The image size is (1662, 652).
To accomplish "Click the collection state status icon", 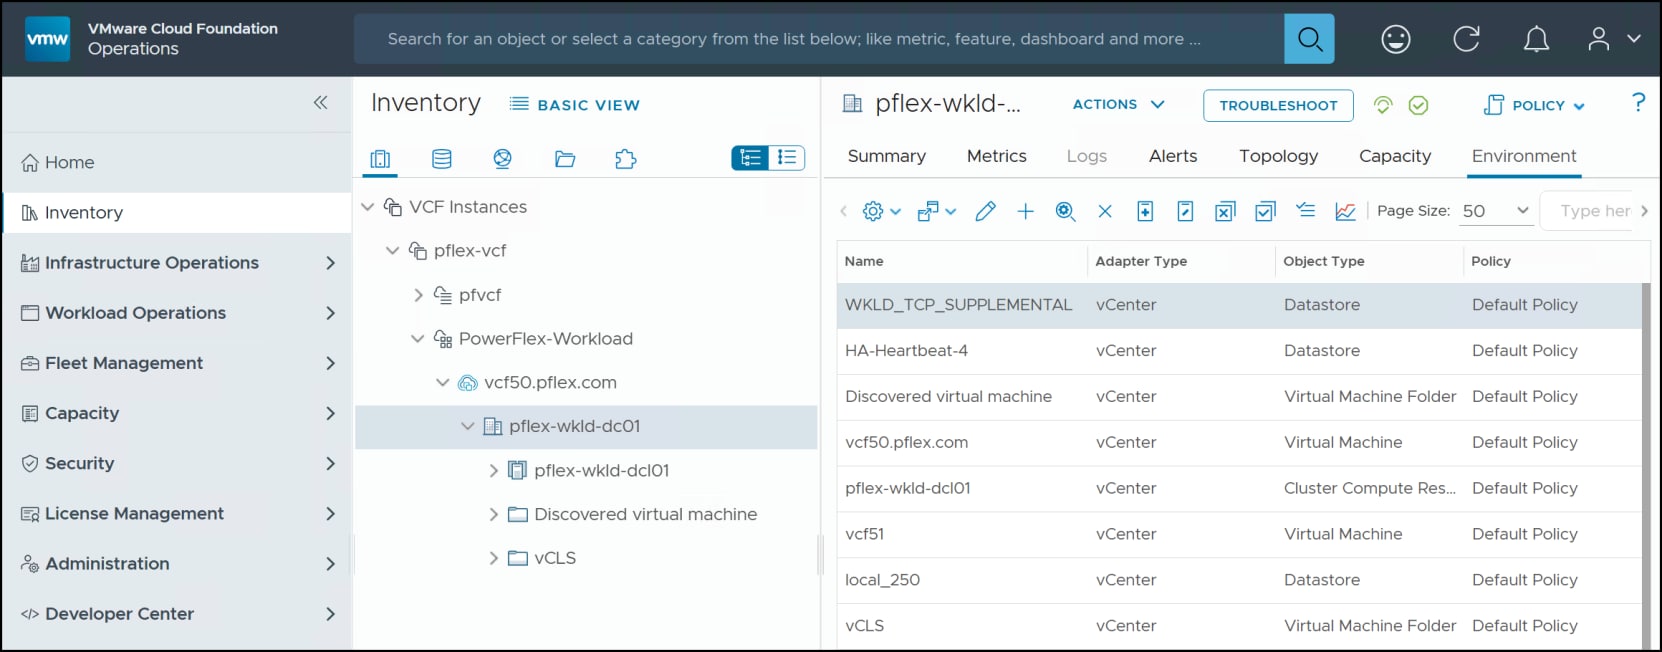I will tap(1383, 105).
